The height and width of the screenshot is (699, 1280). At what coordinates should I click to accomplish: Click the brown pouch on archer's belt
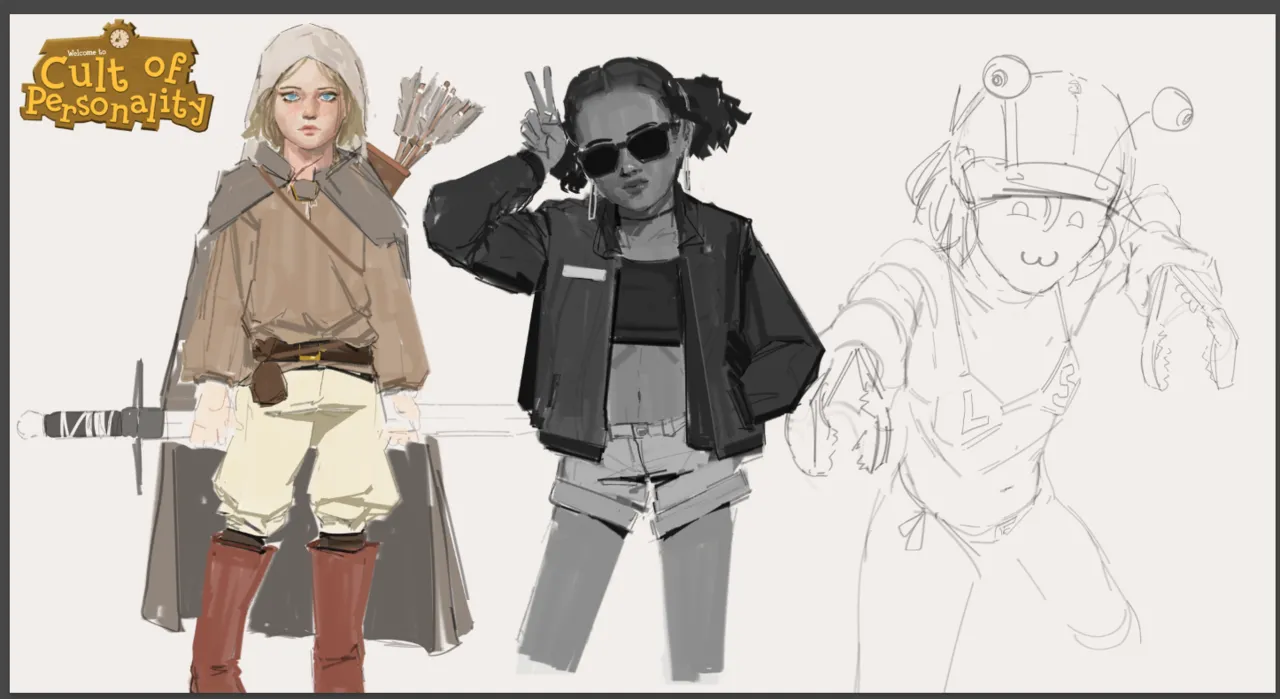point(268,380)
